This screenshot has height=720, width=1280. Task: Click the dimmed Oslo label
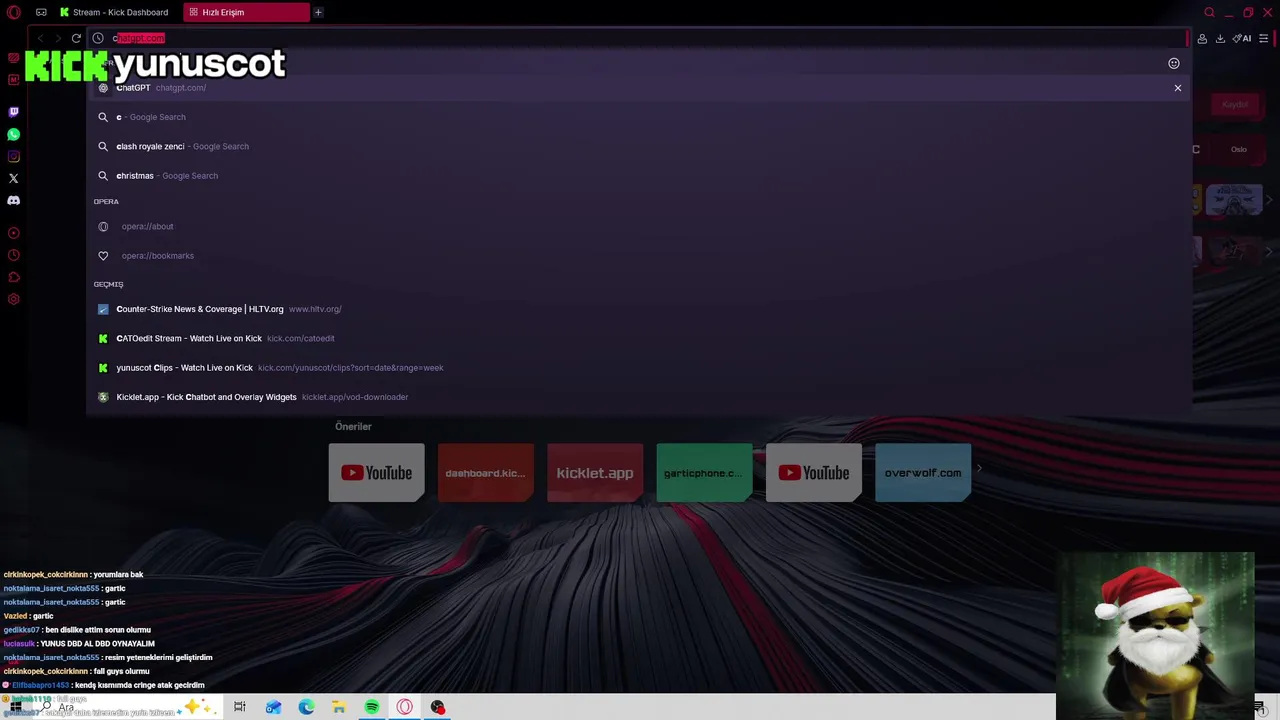tap(1239, 149)
